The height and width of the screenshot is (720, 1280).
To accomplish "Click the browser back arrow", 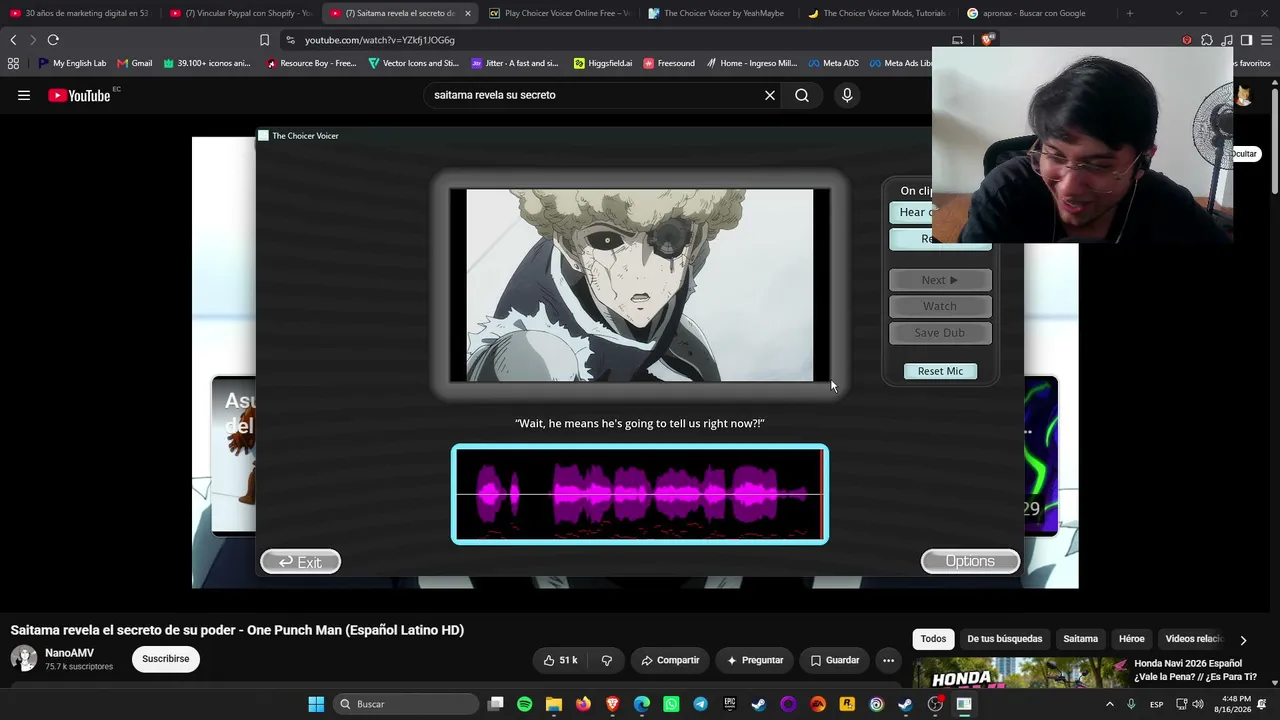I will click(x=13, y=40).
